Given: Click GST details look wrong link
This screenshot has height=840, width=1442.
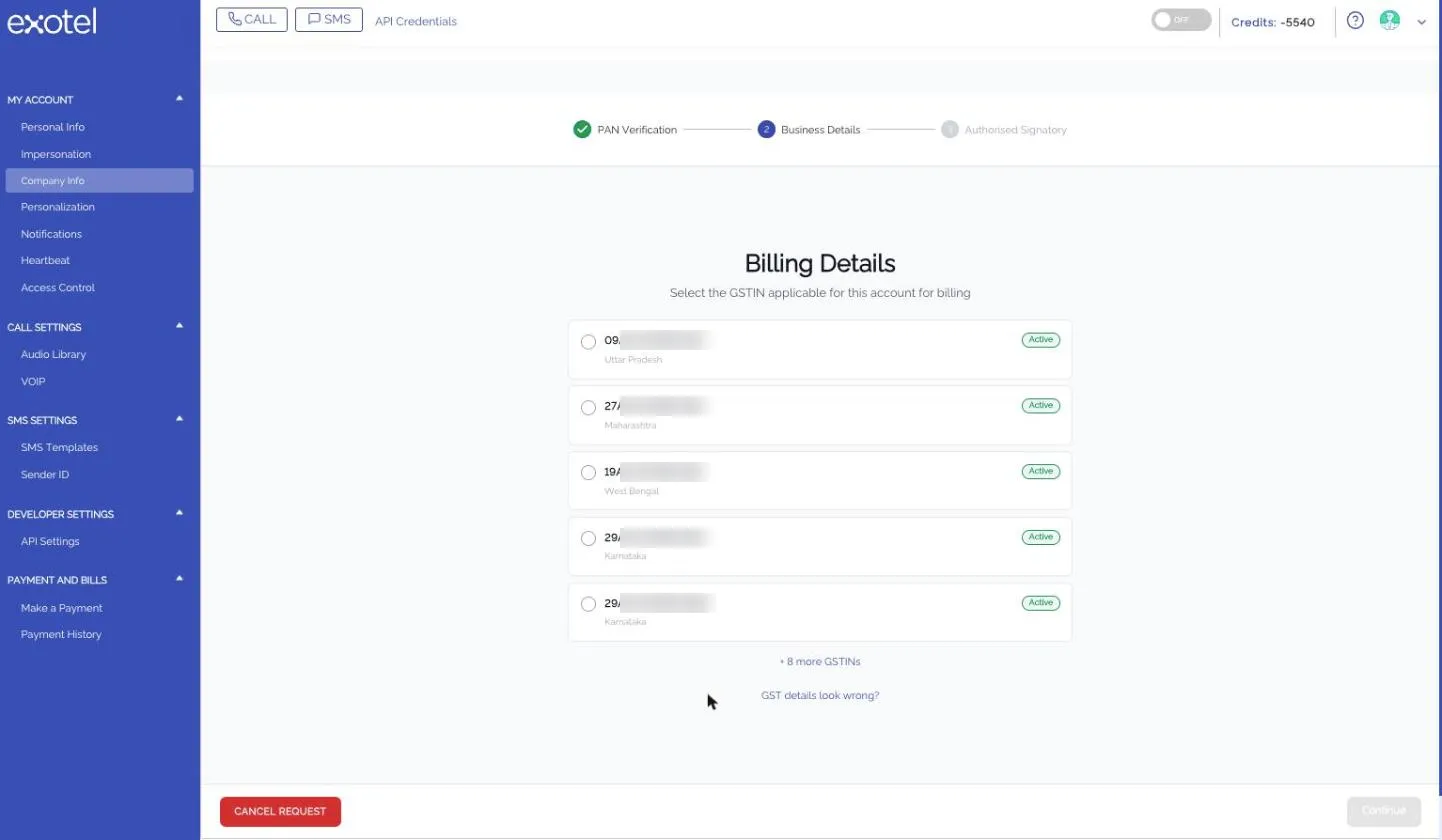Looking at the screenshot, I should pyautogui.click(x=820, y=695).
